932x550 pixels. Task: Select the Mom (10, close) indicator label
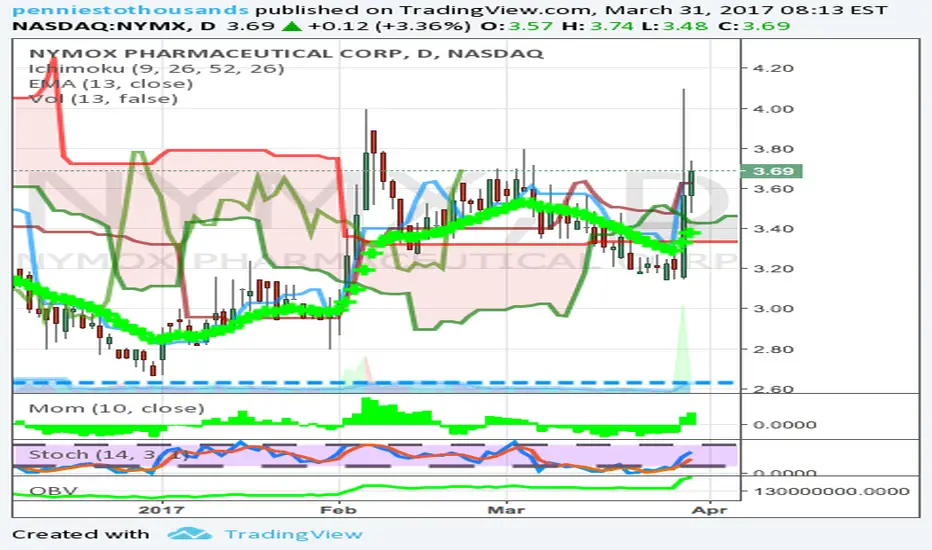(x=116, y=408)
